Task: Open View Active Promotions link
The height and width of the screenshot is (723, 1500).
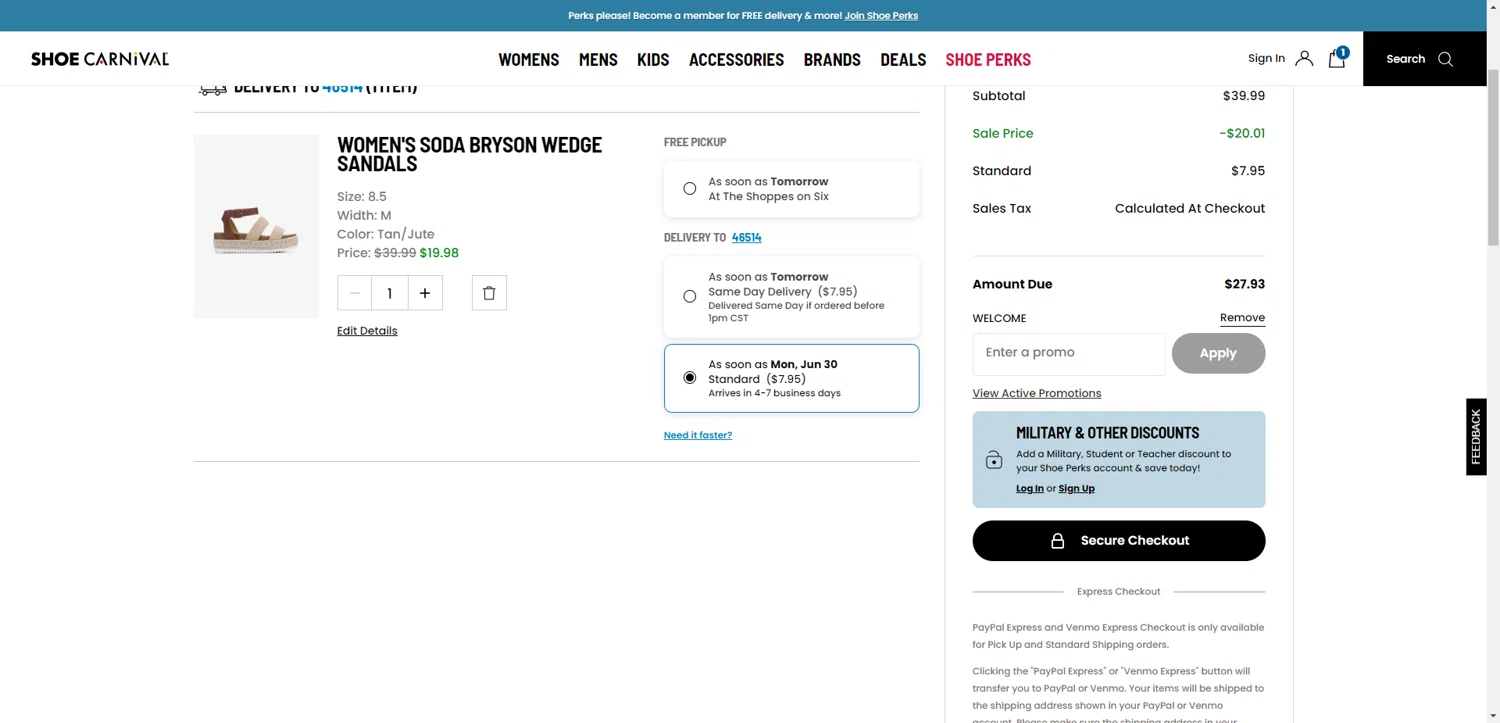Action: (x=1037, y=394)
